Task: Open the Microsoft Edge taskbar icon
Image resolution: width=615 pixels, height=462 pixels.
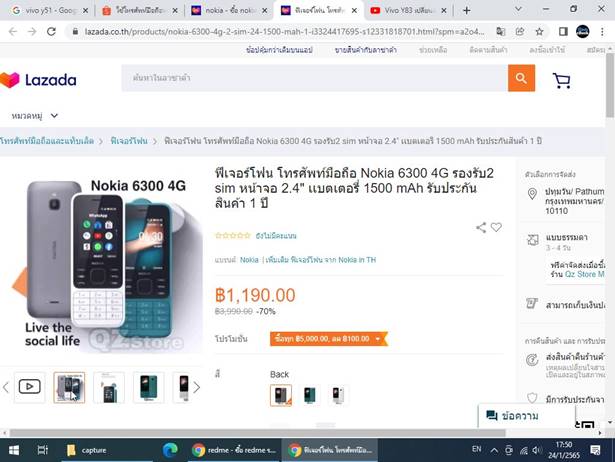Action: pyautogui.click(x=170, y=450)
